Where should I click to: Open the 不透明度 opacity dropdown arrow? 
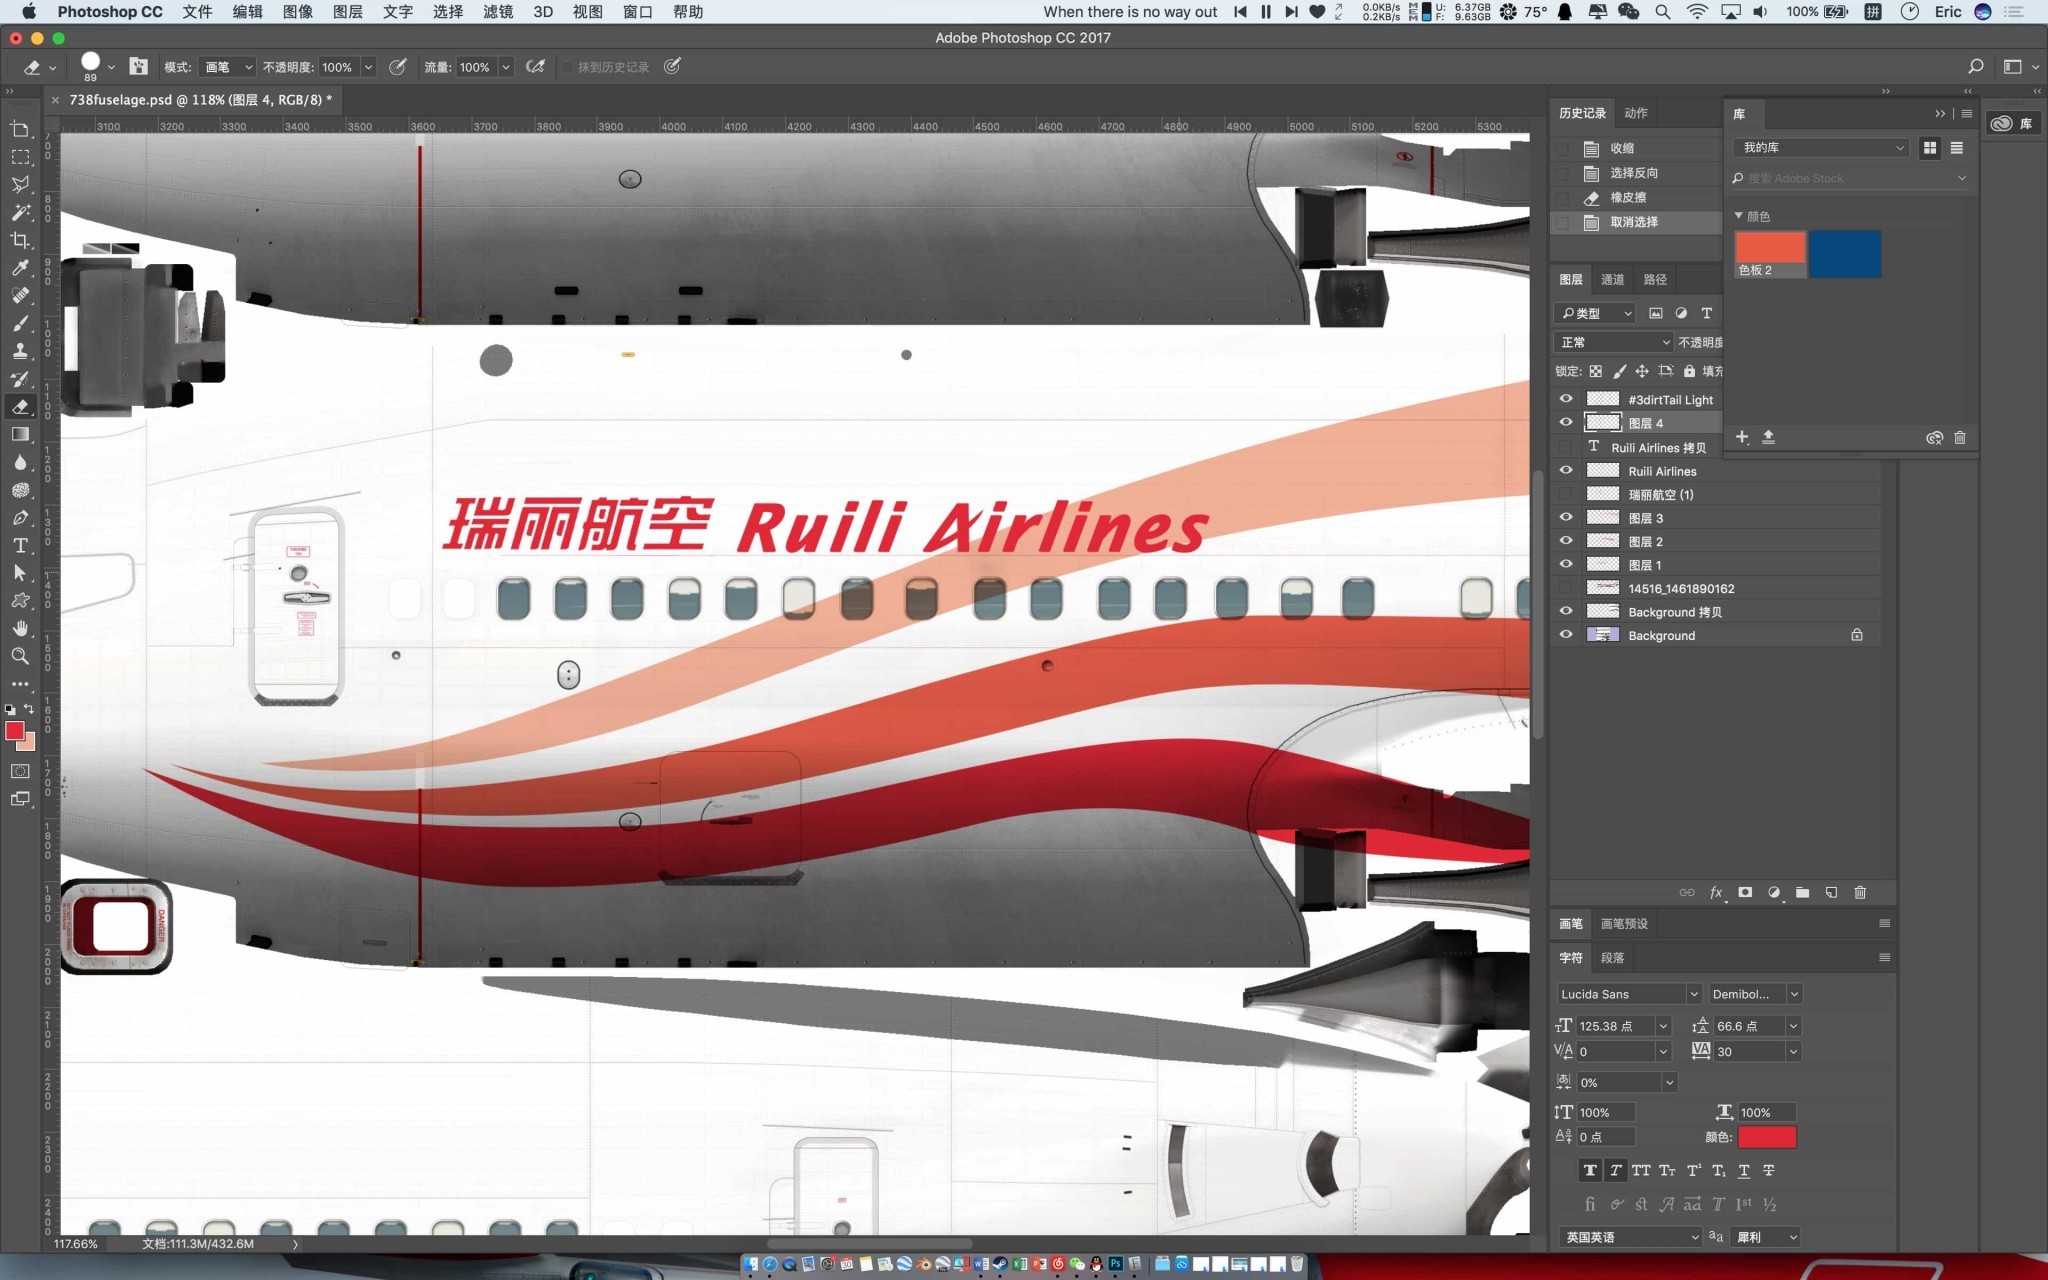click(x=368, y=67)
